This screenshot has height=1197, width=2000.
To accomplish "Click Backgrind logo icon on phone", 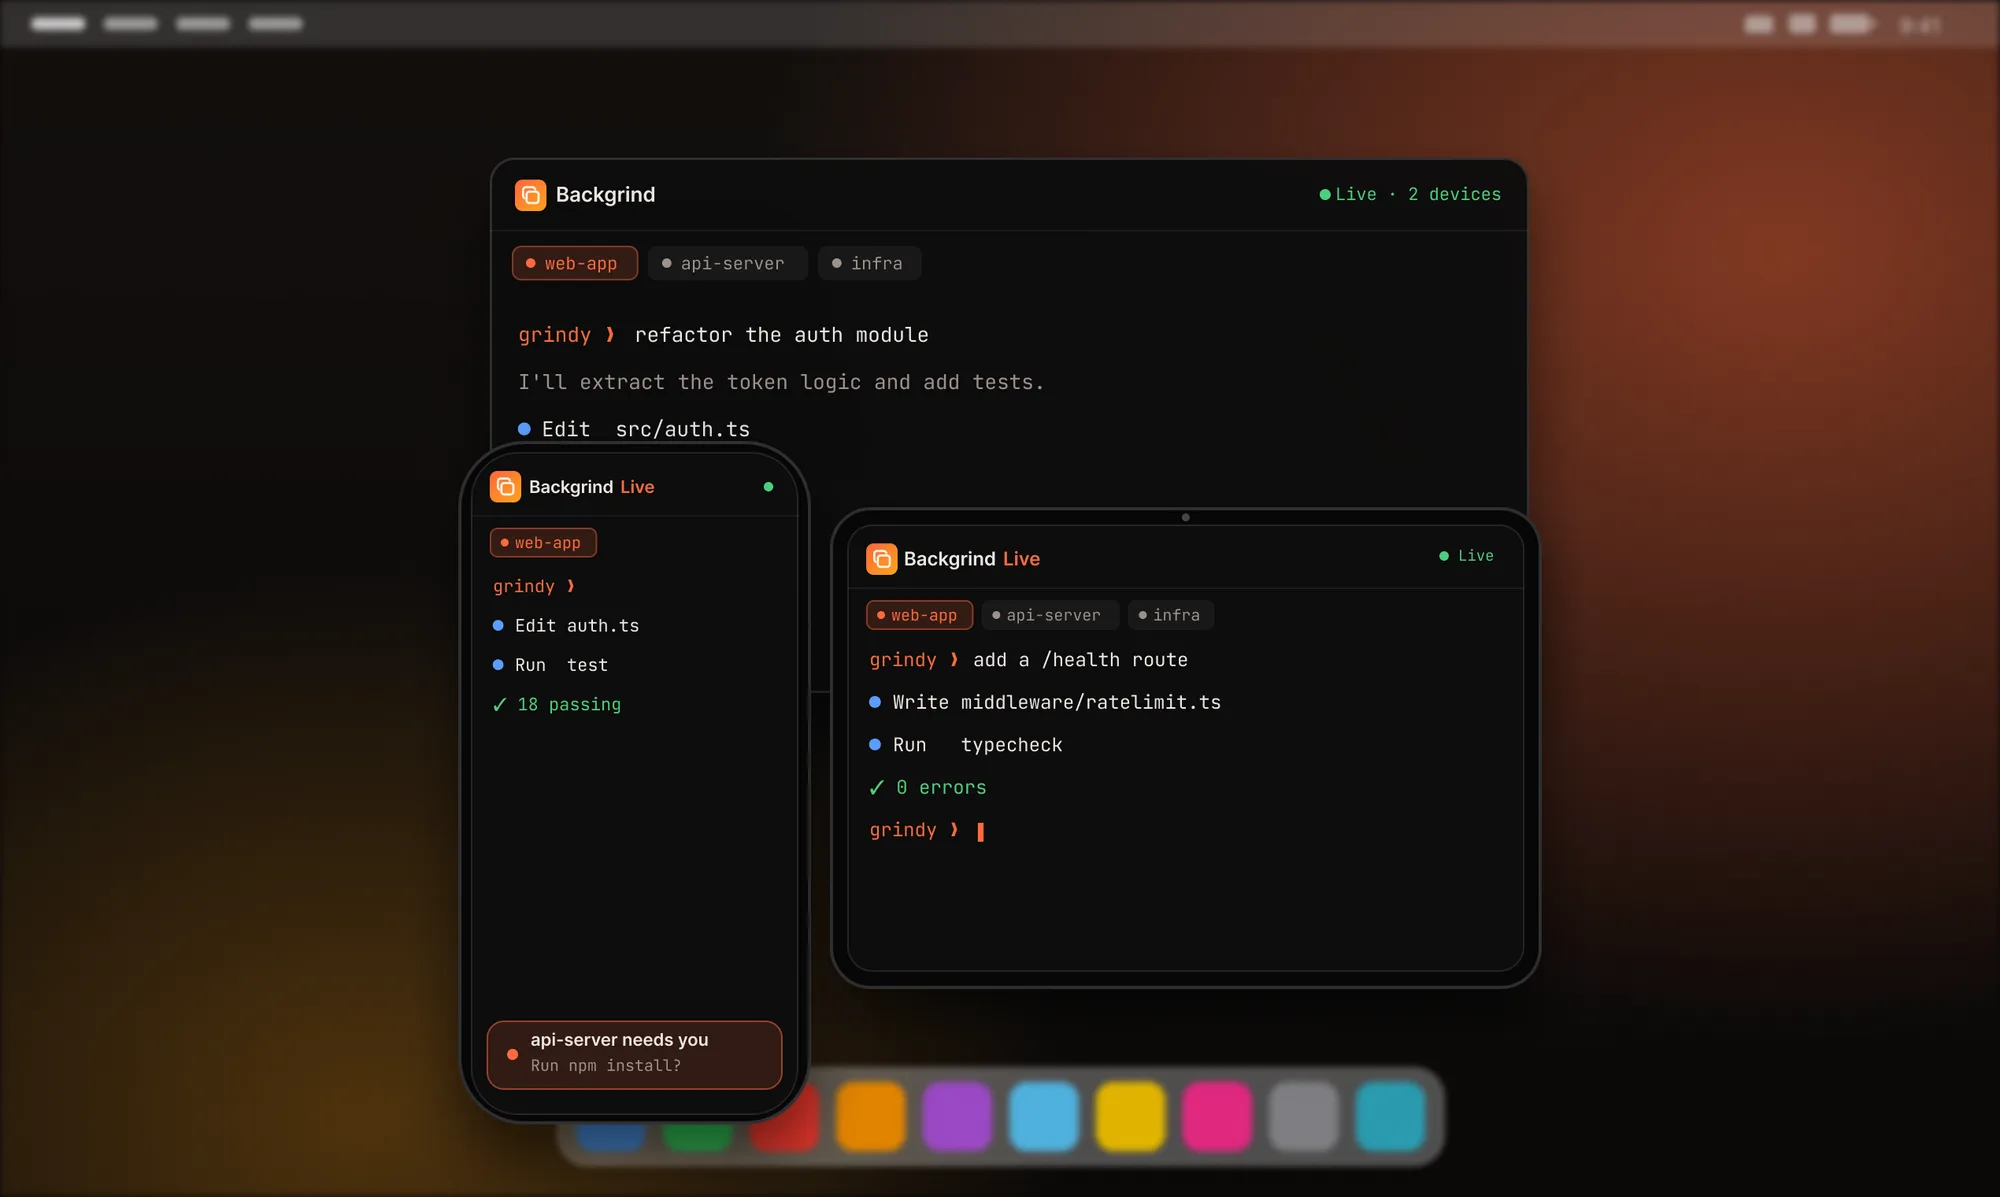I will pyautogui.click(x=505, y=487).
